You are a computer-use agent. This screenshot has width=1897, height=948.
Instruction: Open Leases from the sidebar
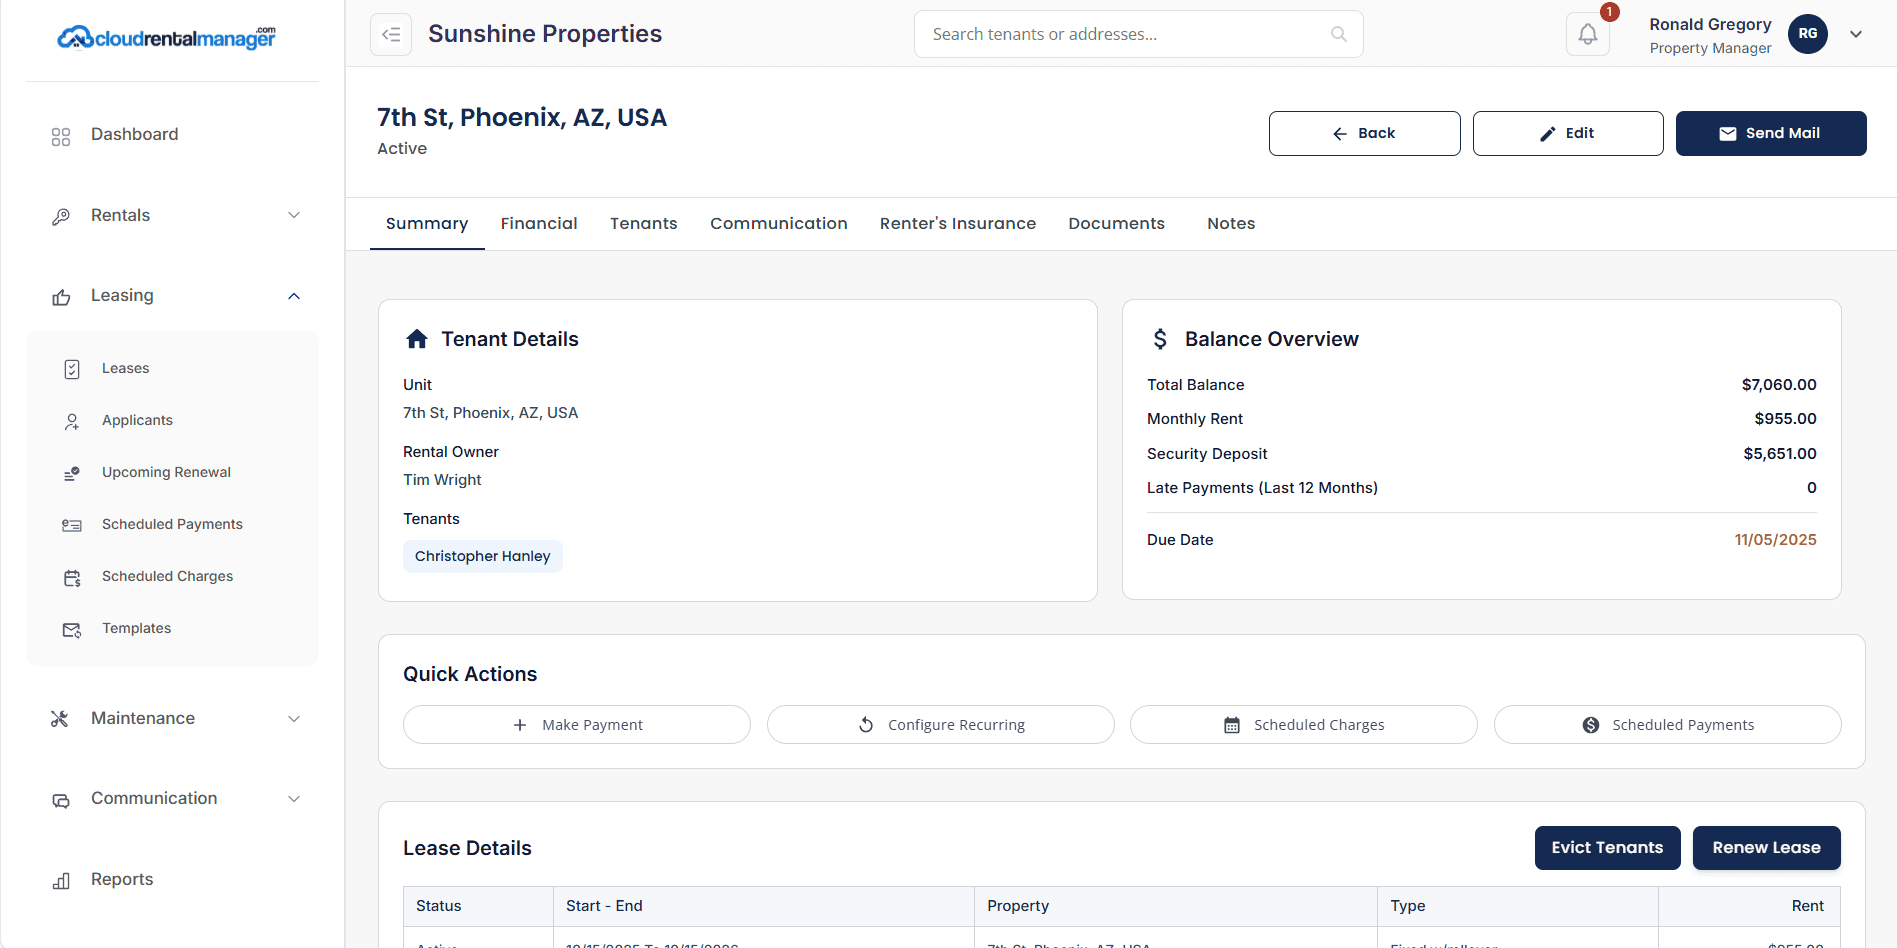(x=125, y=368)
